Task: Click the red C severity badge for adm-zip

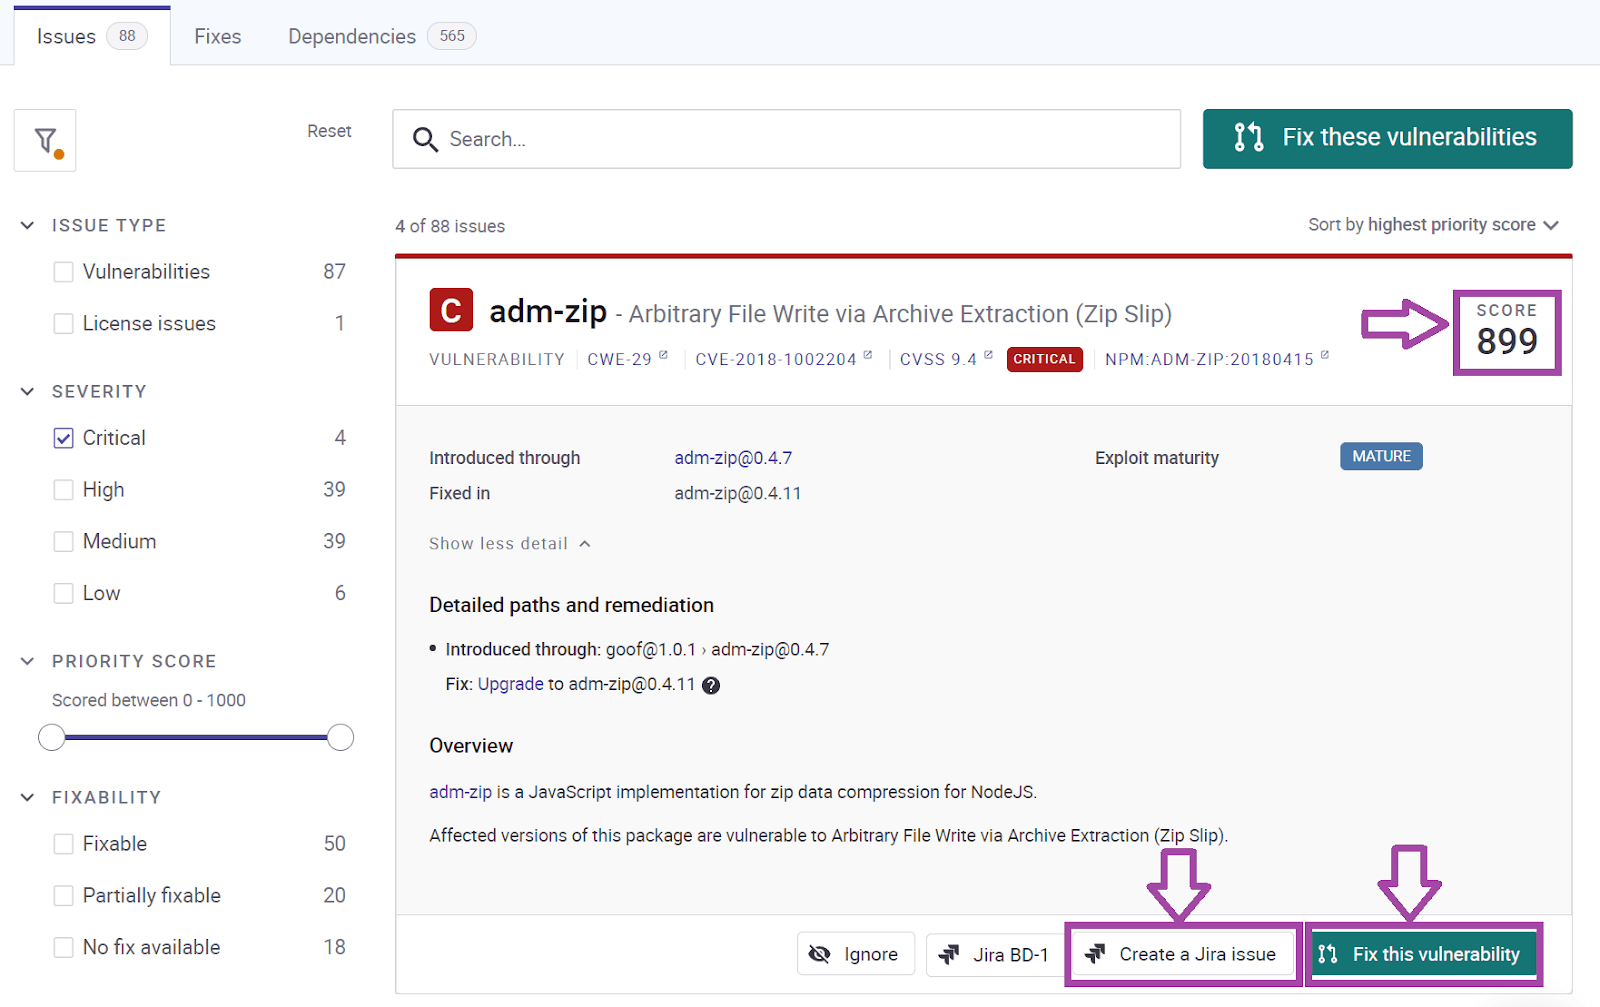Action: point(451,310)
